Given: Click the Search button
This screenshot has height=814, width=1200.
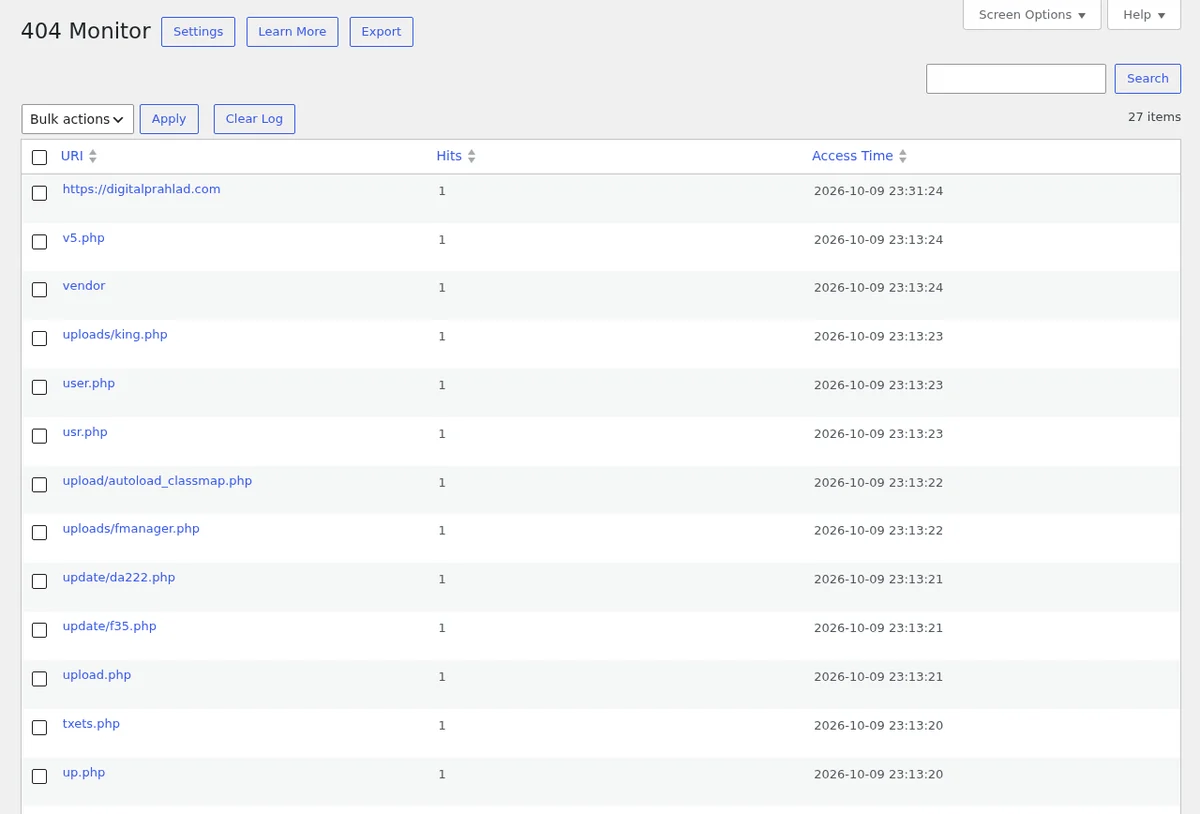Looking at the screenshot, I should 1148,79.
